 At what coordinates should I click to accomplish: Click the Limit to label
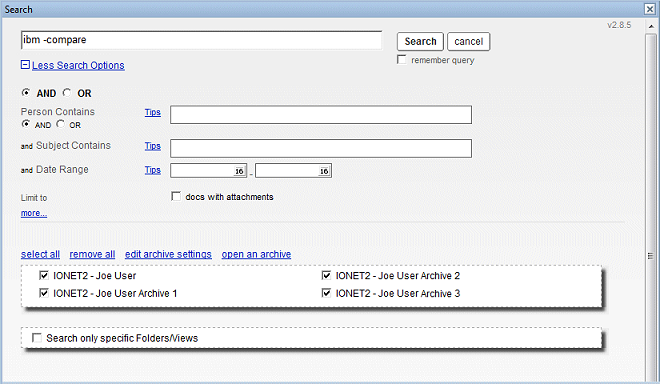(34, 197)
